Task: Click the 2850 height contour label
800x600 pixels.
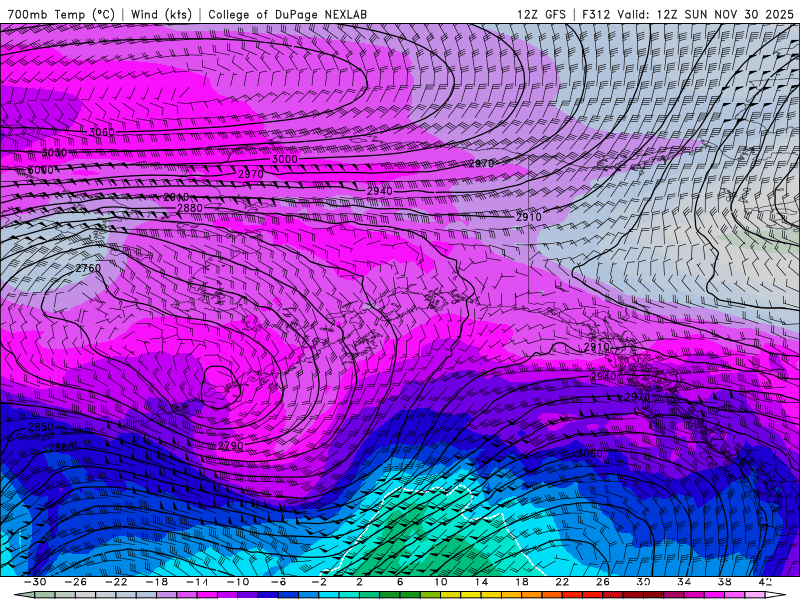Action: [x=41, y=427]
